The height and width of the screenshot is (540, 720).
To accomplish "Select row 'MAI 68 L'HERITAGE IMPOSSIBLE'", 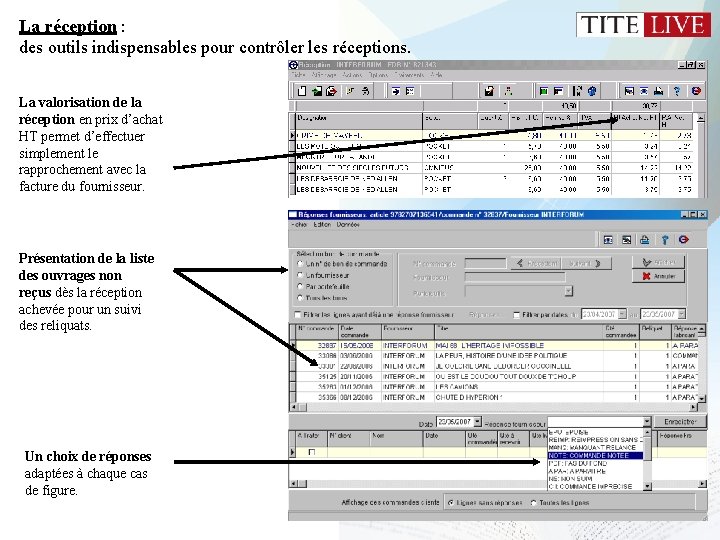I will (497, 345).
